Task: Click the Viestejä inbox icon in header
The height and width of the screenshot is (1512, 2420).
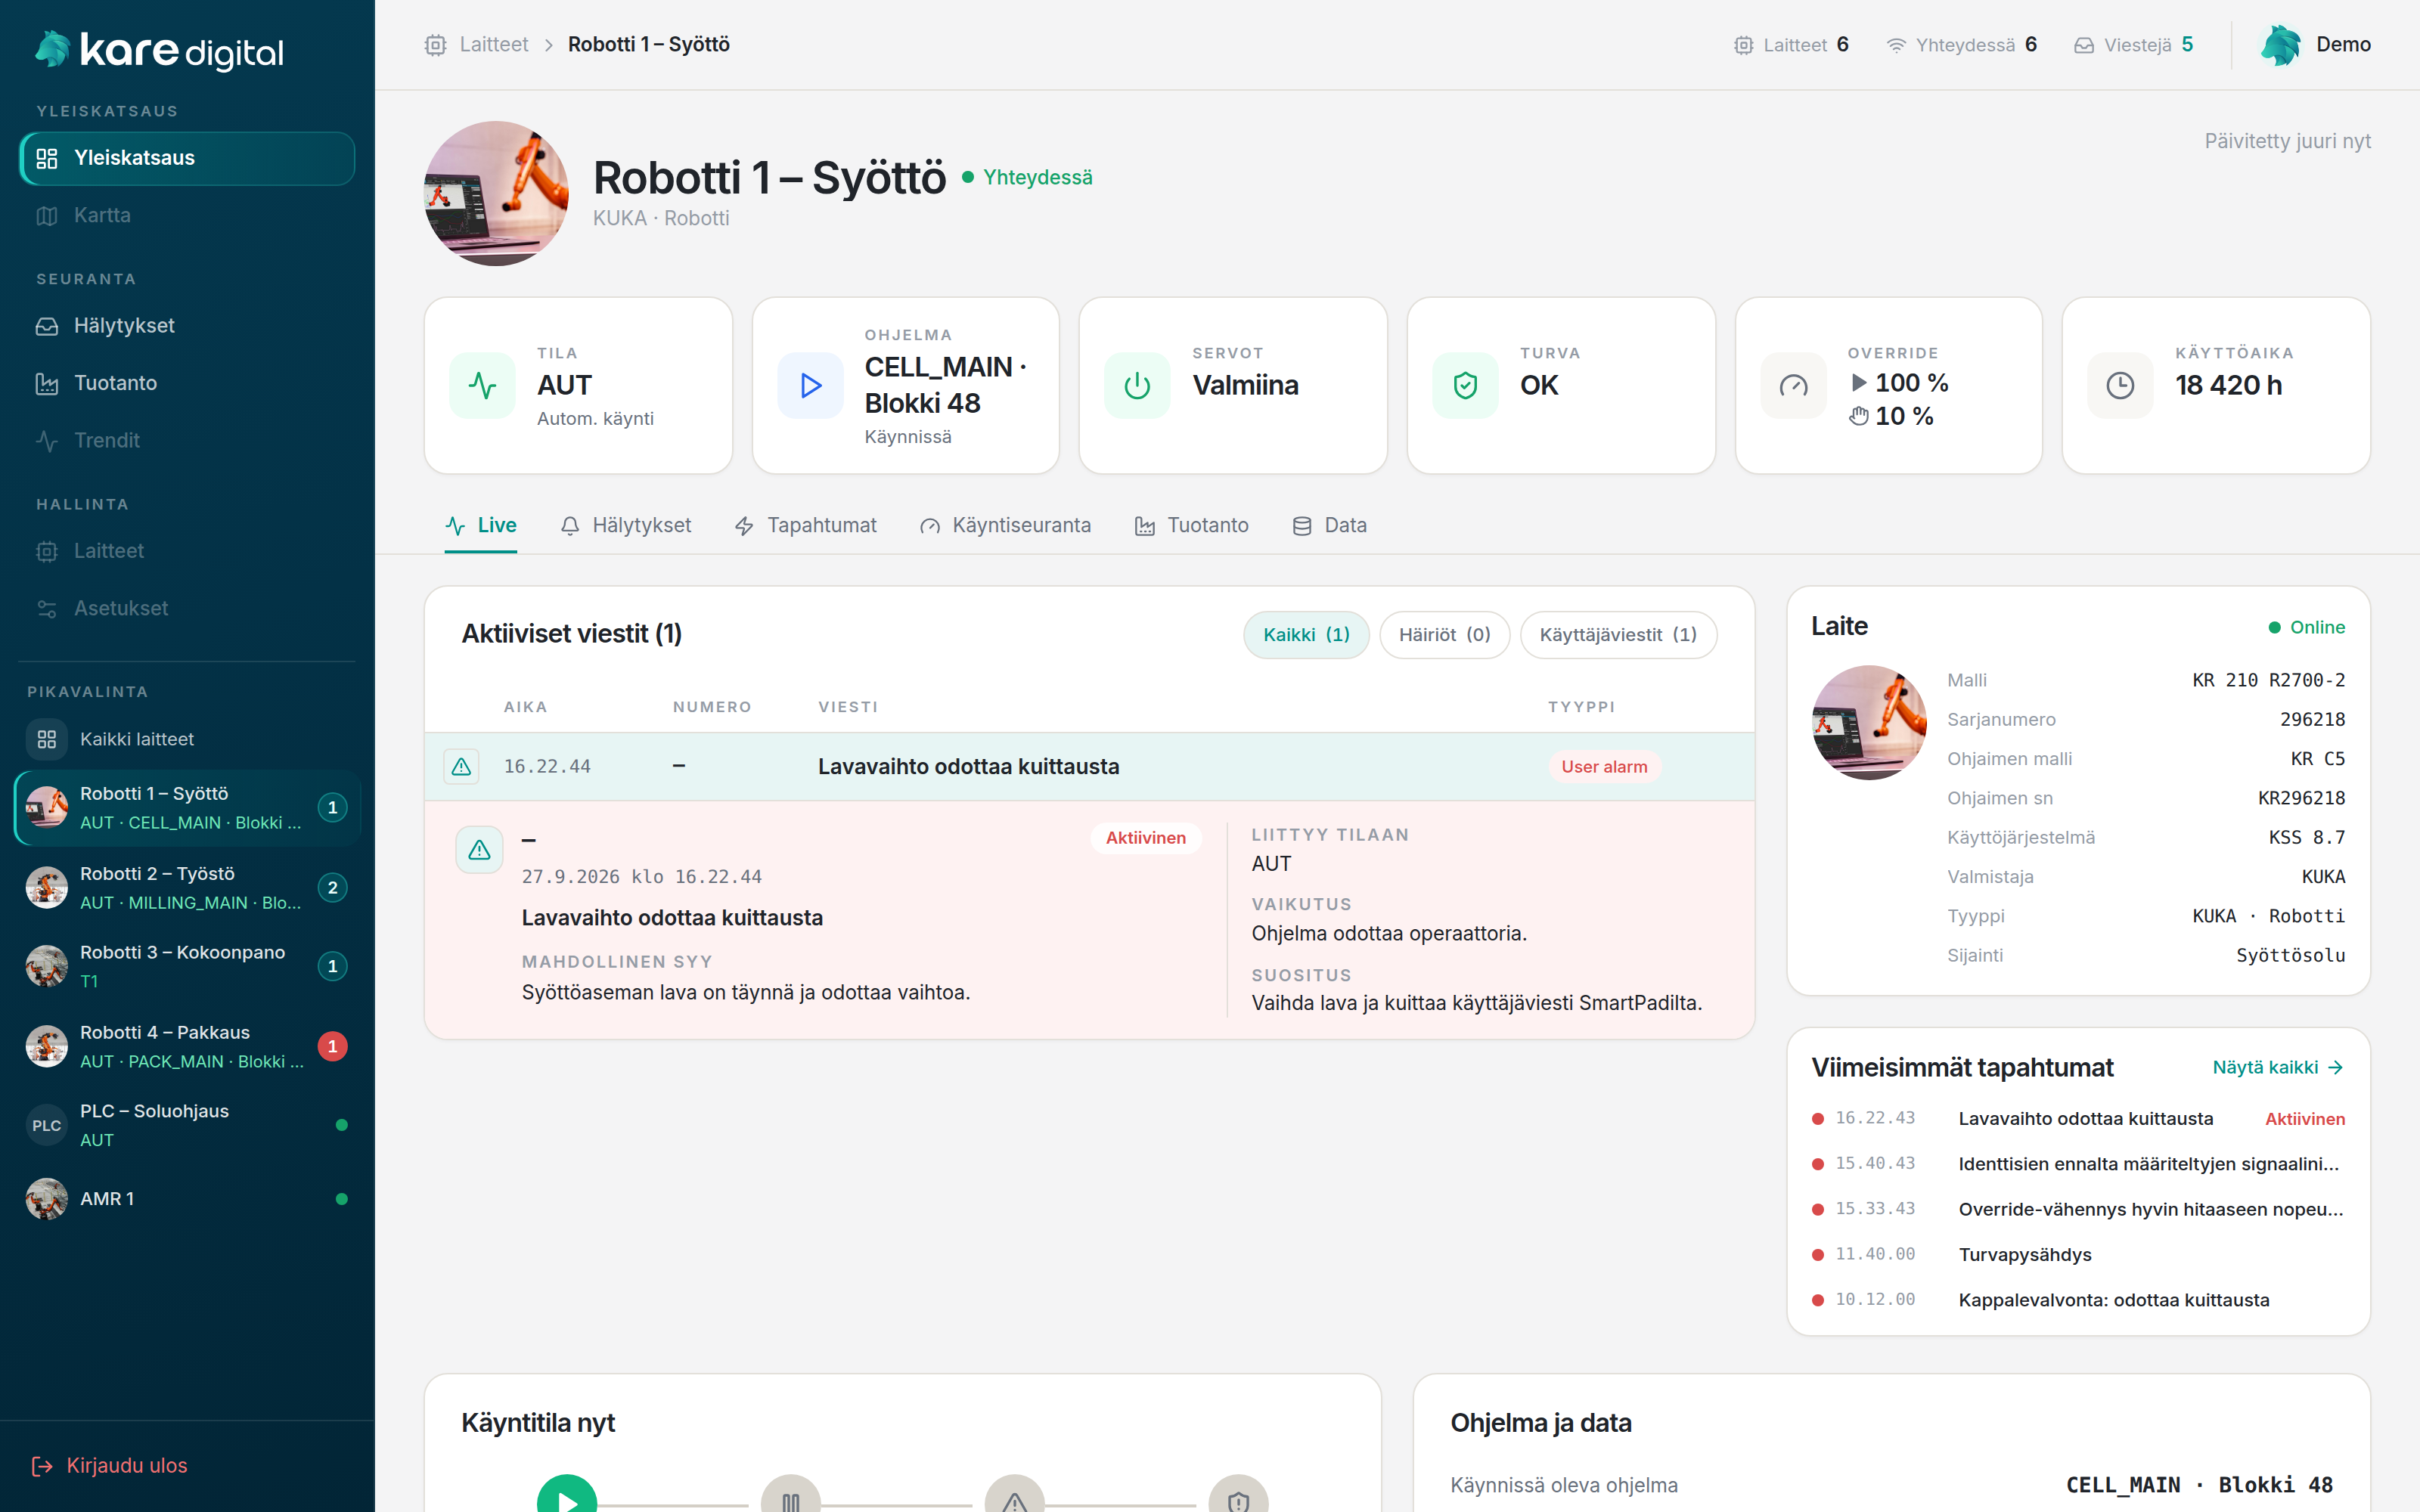Action: pyautogui.click(x=2083, y=45)
